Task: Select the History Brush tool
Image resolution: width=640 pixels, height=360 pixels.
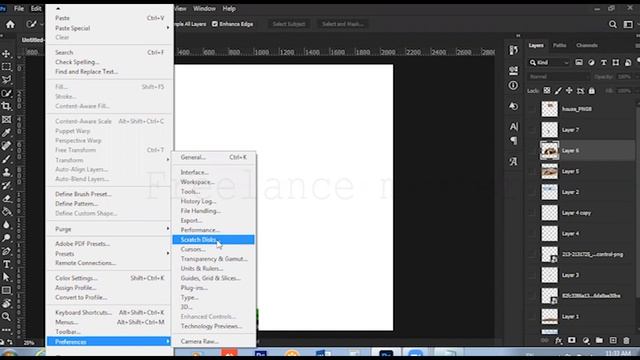Action: (x=7, y=185)
